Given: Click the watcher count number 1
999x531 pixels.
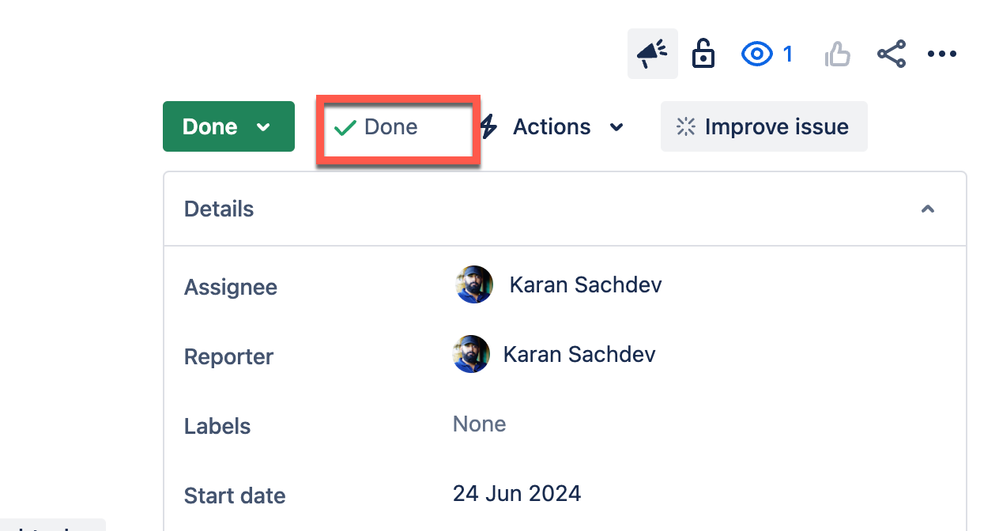Looking at the screenshot, I should [787, 54].
